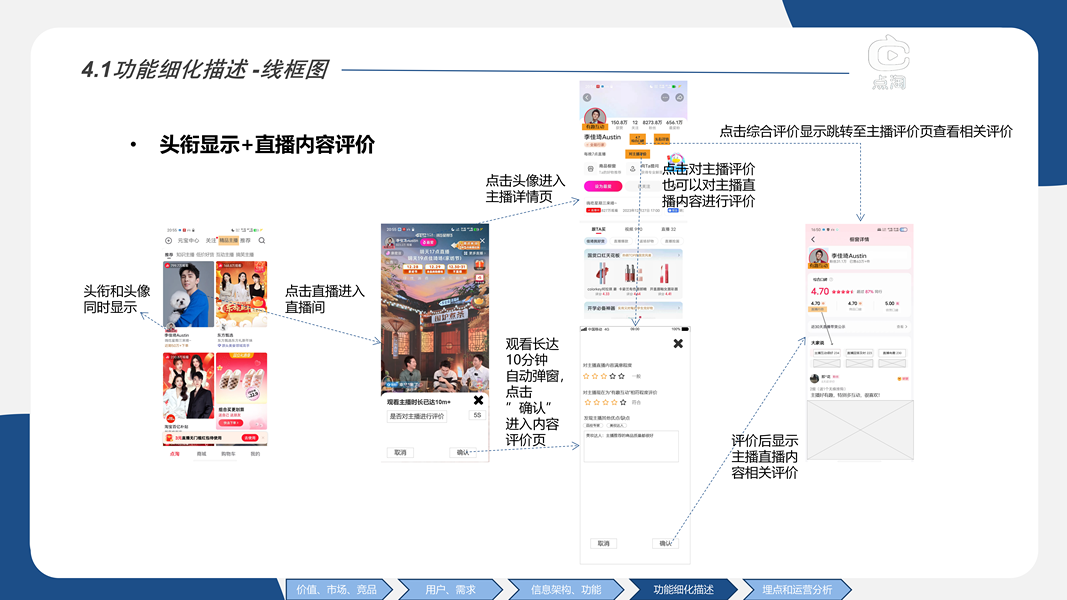Select the 元宝中心 tab in the feed mockup
The height and width of the screenshot is (600, 1067).
point(188,241)
